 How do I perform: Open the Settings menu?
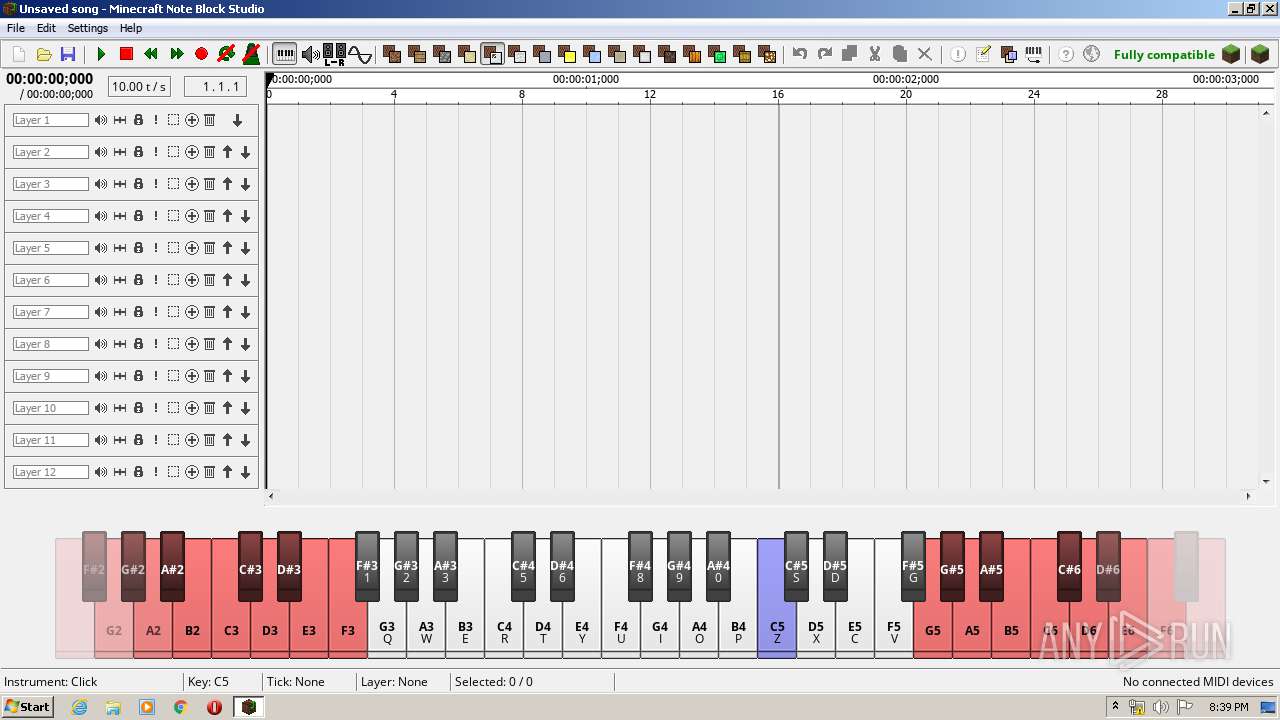point(88,28)
